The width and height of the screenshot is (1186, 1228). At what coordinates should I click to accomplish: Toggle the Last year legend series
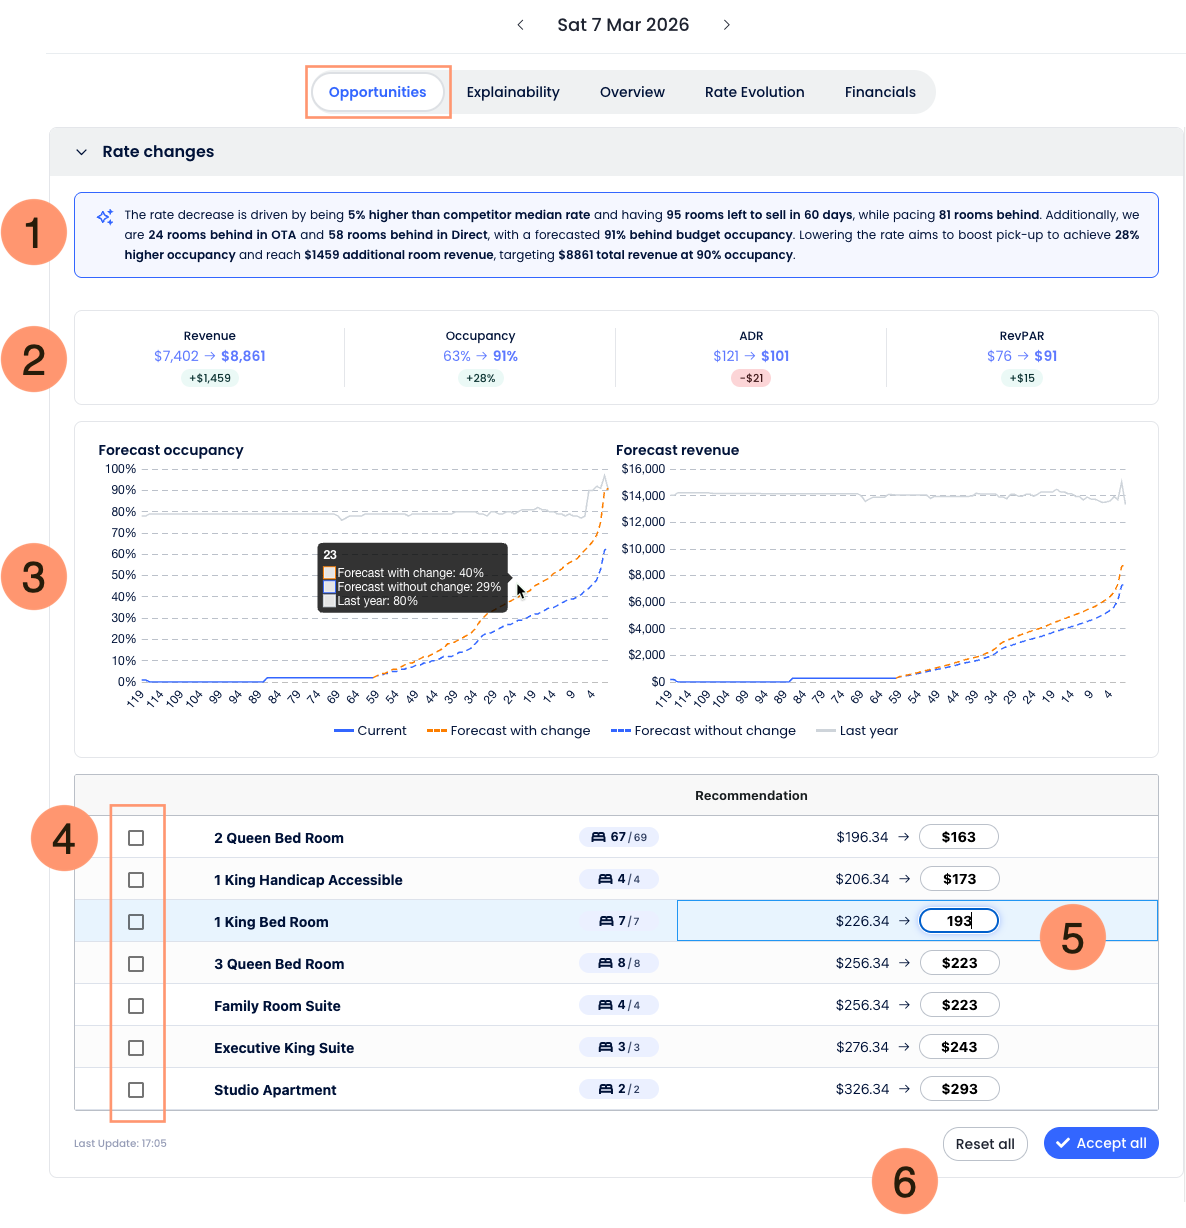pyautogui.click(x=857, y=731)
